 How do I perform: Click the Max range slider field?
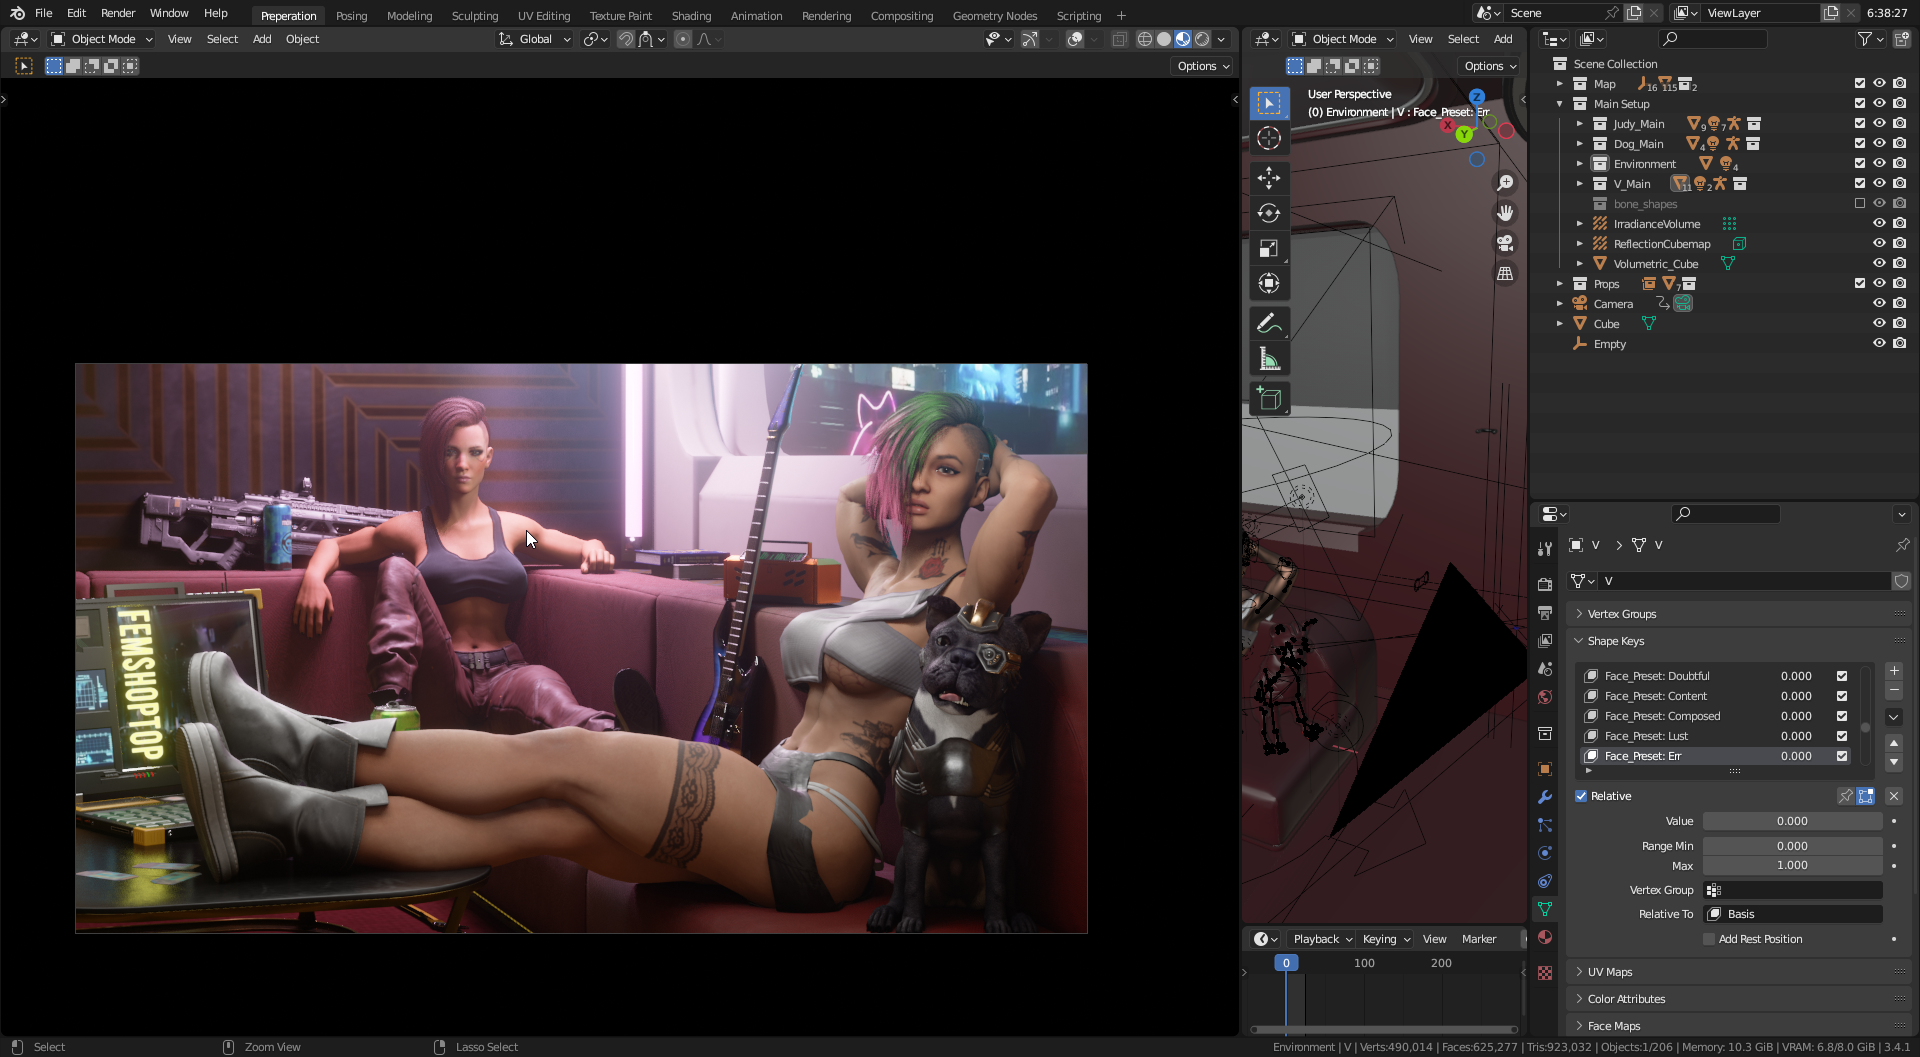(x=1792, y=866)
